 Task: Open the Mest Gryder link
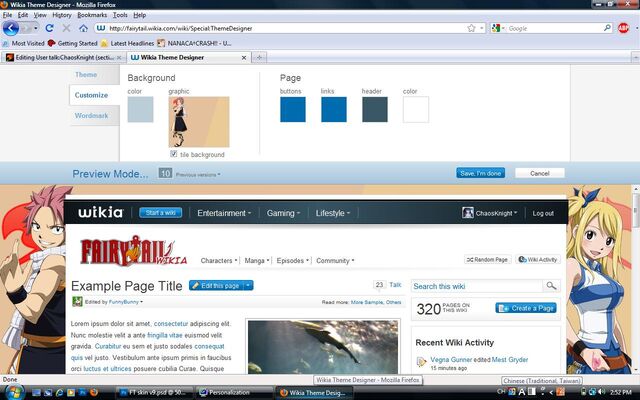[510, 360]
